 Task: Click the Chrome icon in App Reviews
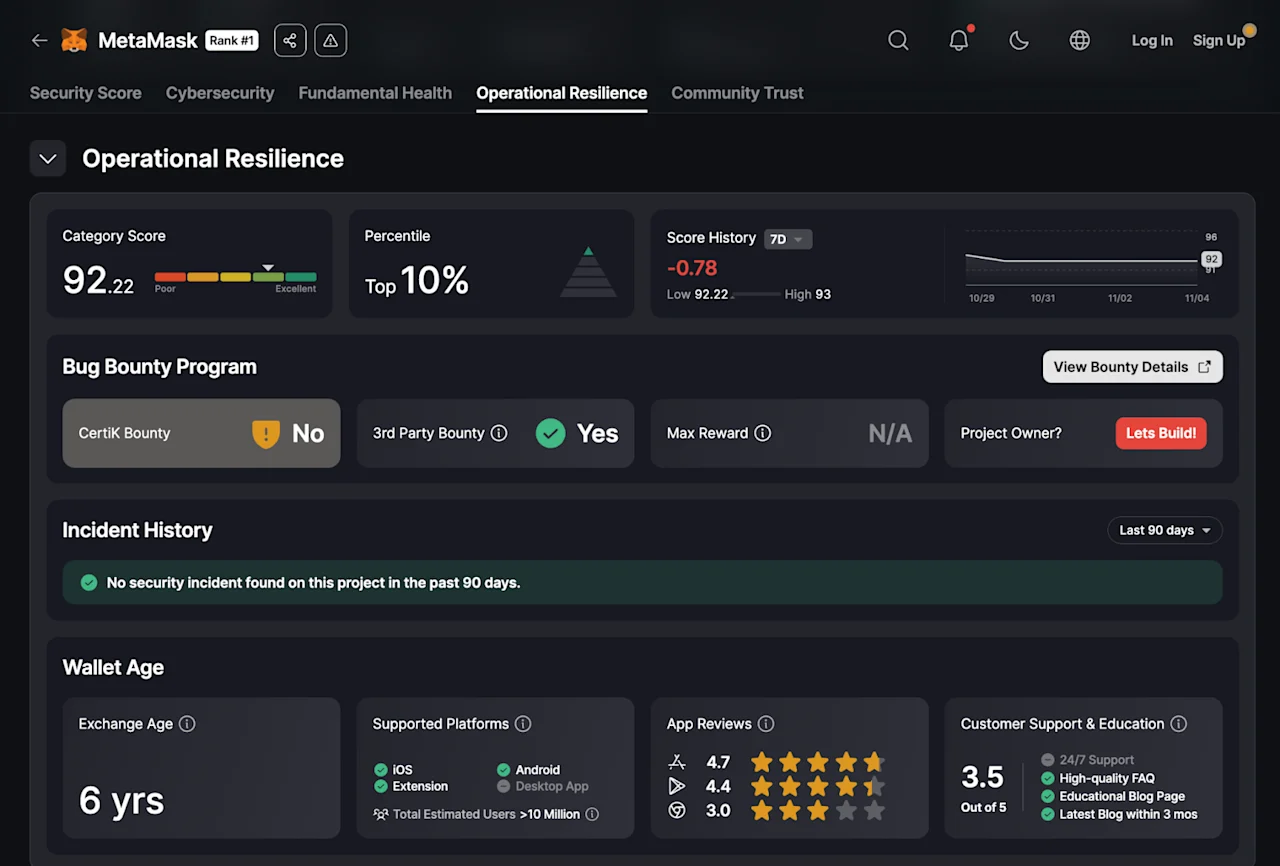point(677,810)
